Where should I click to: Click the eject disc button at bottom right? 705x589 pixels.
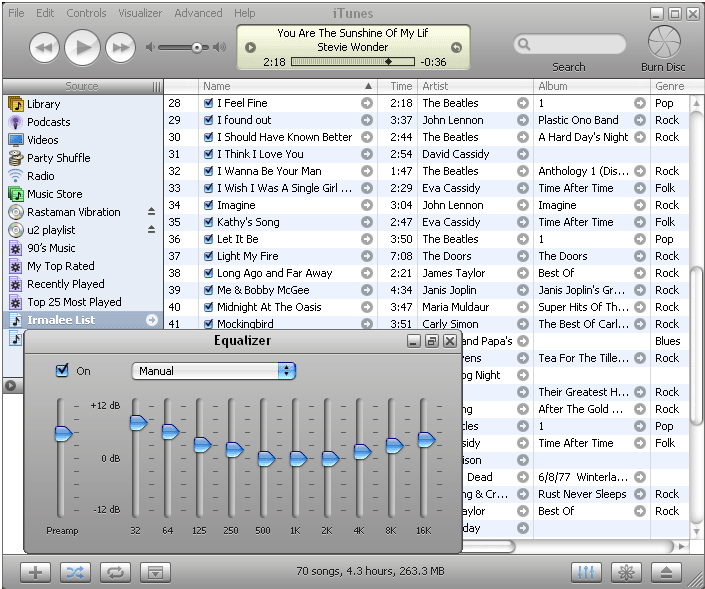point(666,572)
